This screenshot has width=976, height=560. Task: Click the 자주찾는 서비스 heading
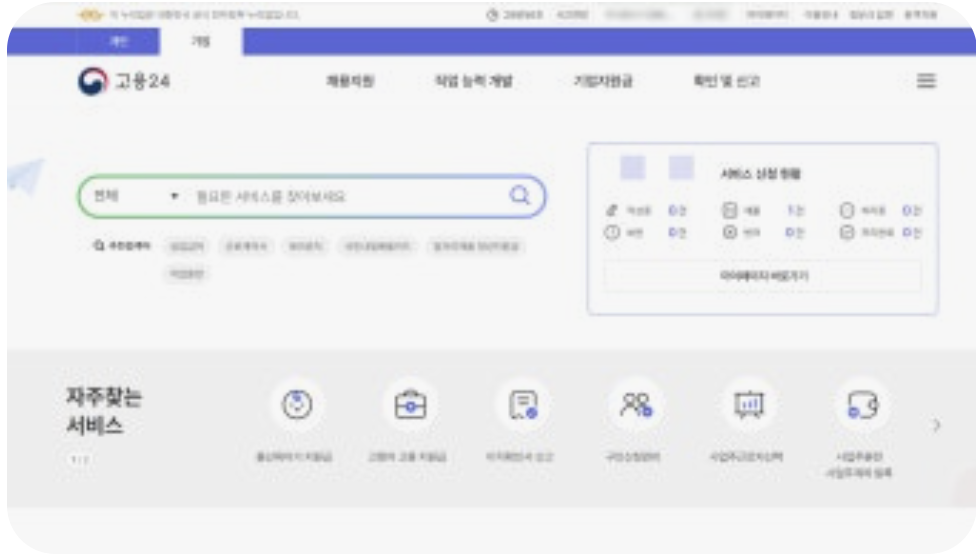(x=104, y=411)
